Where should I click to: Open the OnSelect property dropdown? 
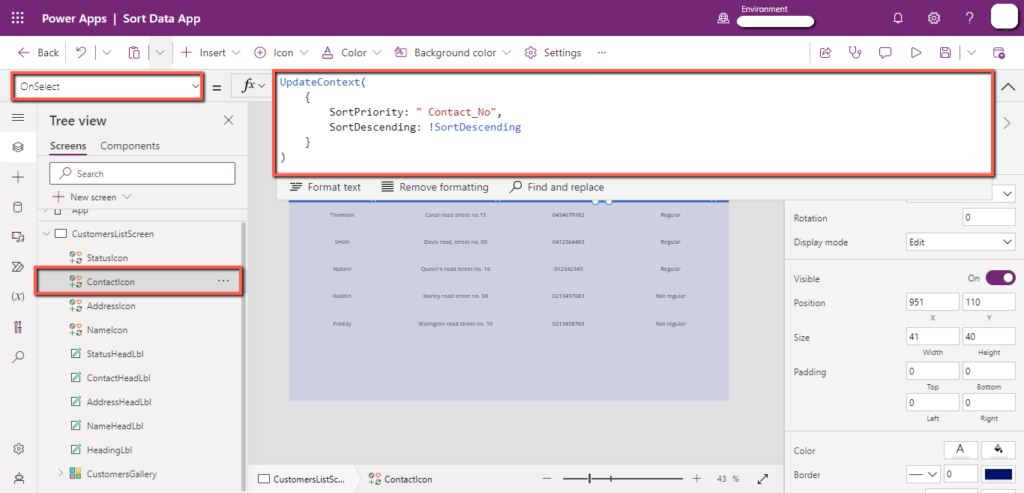click(107, 86)
